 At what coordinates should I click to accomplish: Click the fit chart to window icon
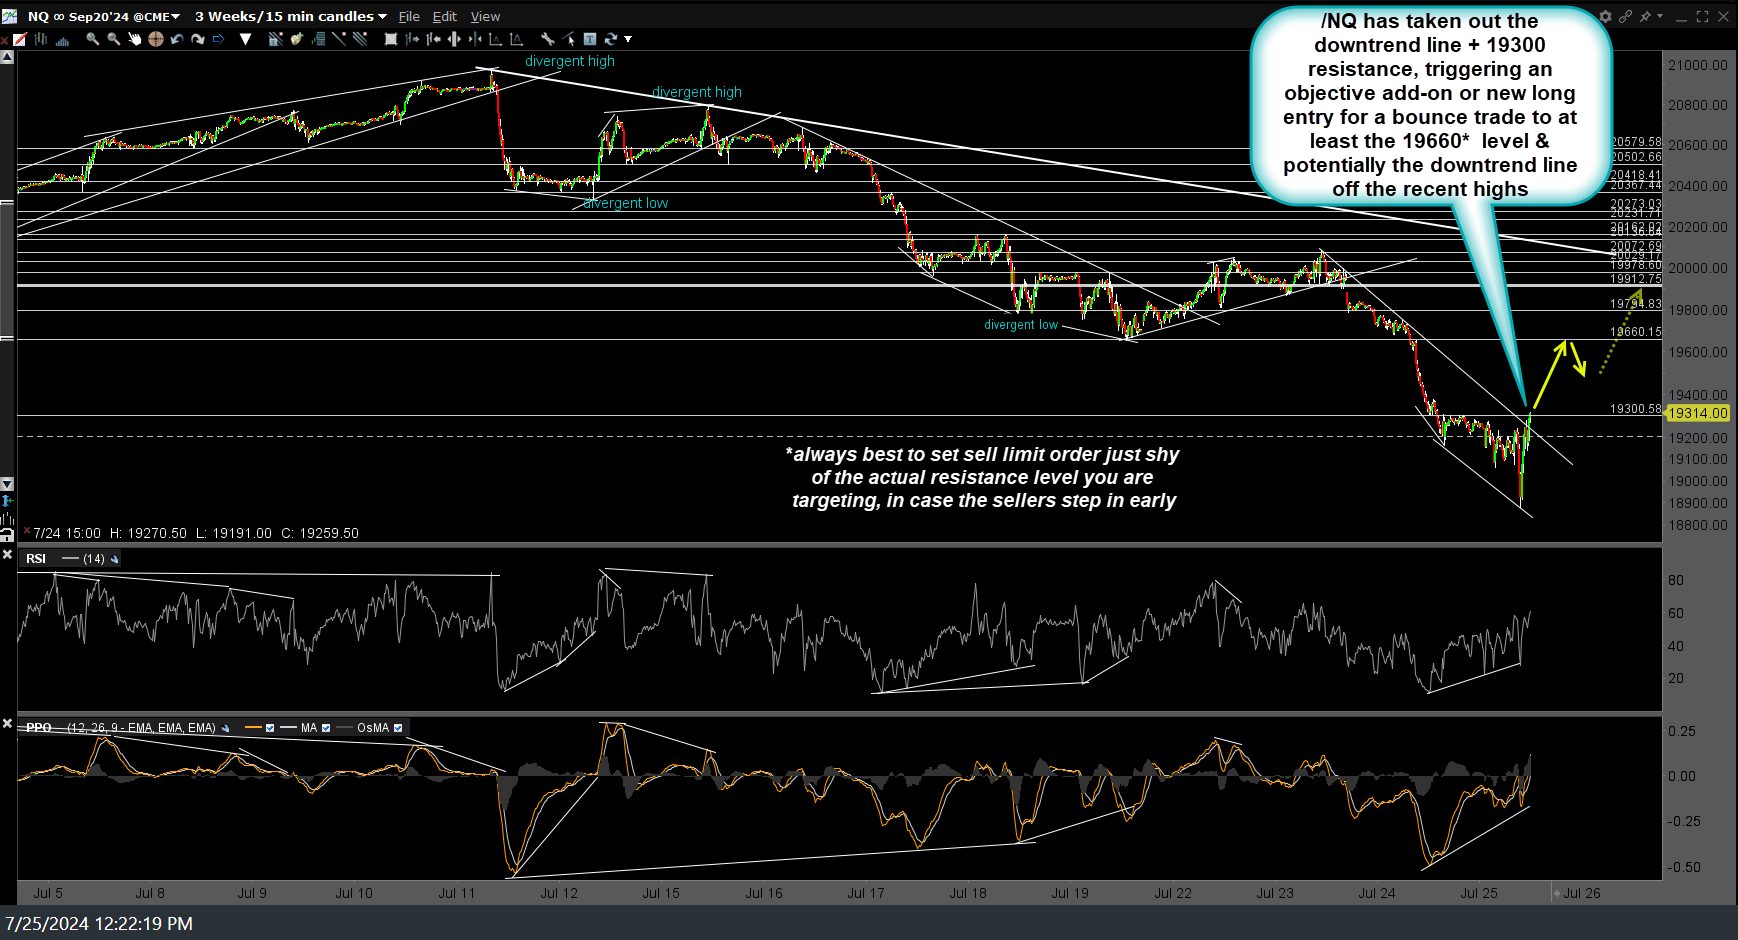click(x=391, y=39)
